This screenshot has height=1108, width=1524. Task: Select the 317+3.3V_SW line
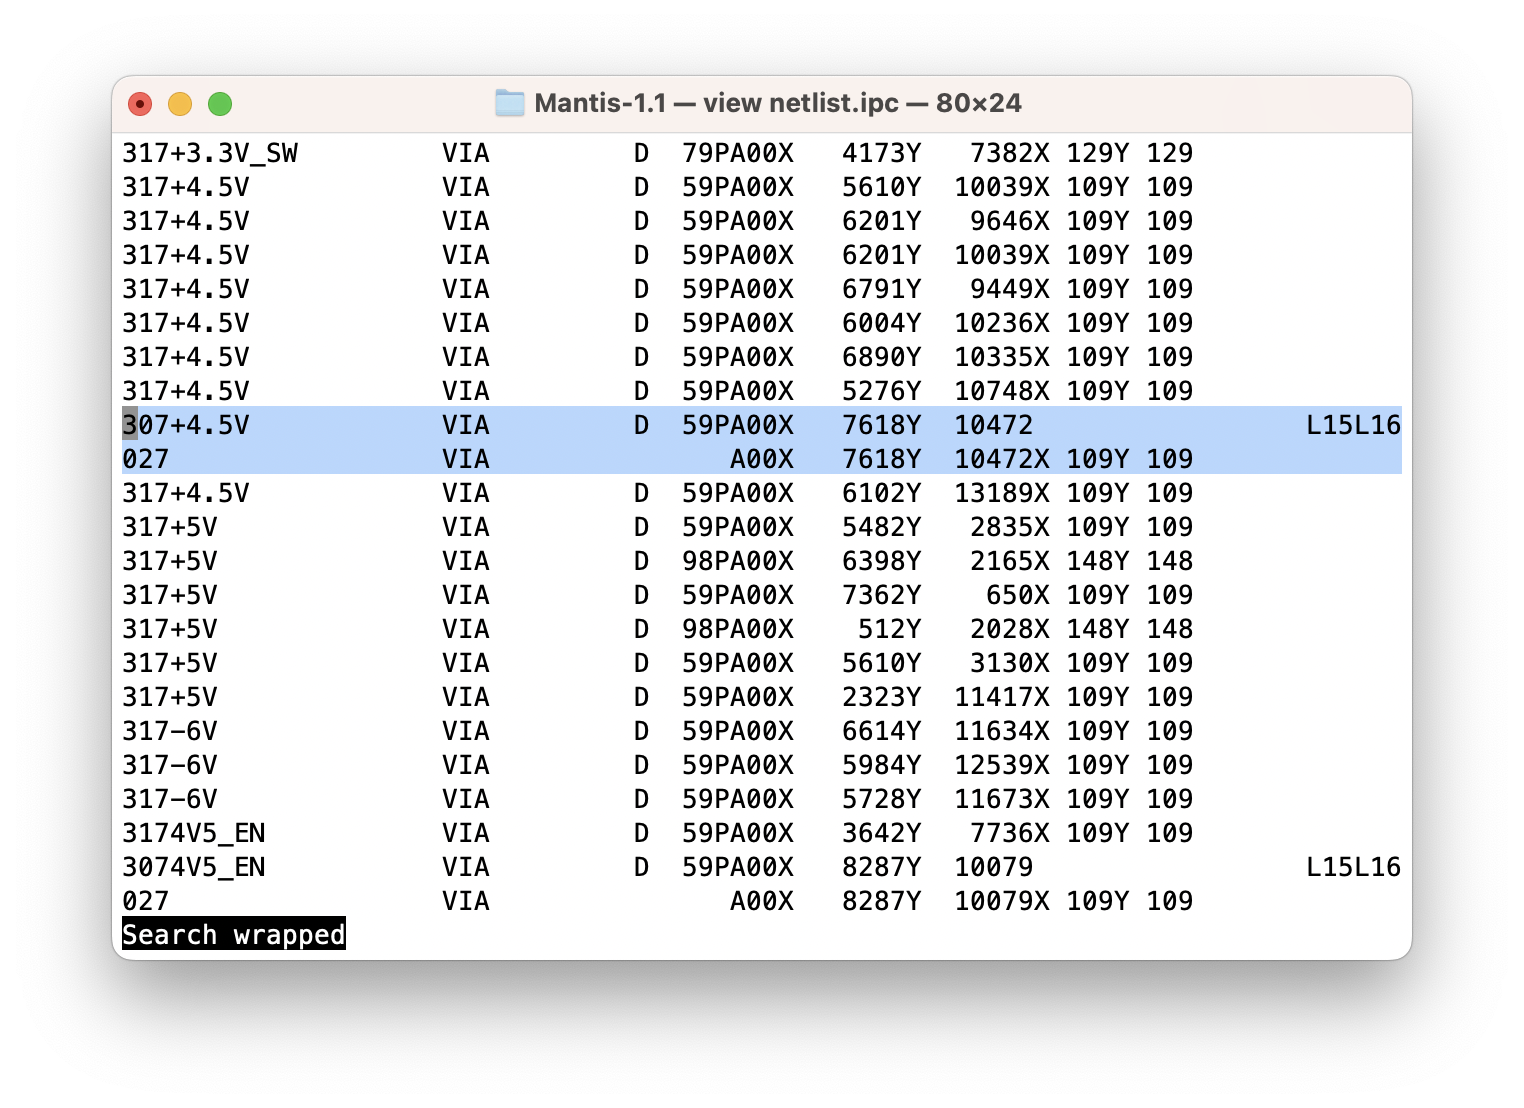210,153
